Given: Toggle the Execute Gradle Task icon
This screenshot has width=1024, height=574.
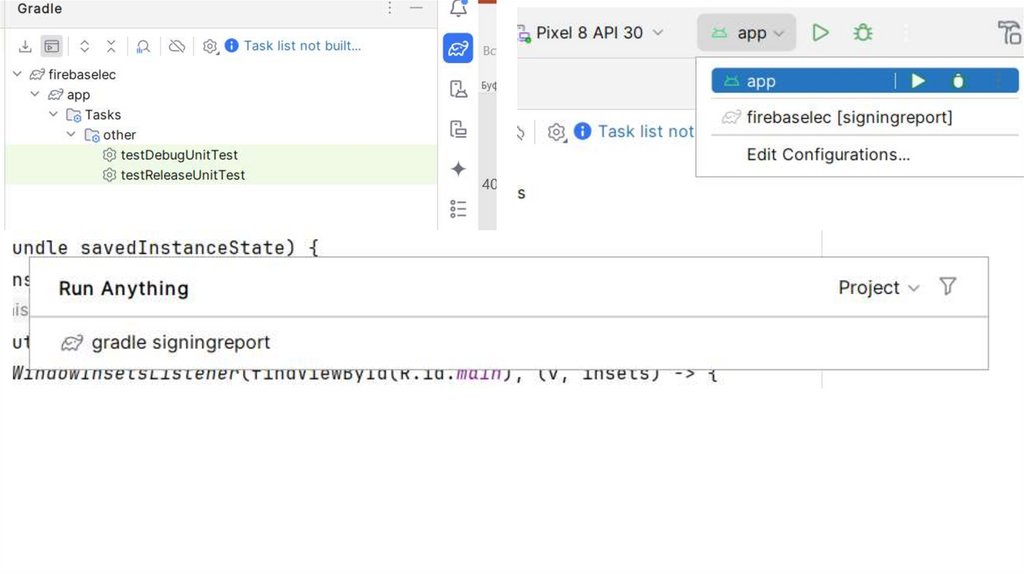Looking at the screenshot, I should pos(52,46).
